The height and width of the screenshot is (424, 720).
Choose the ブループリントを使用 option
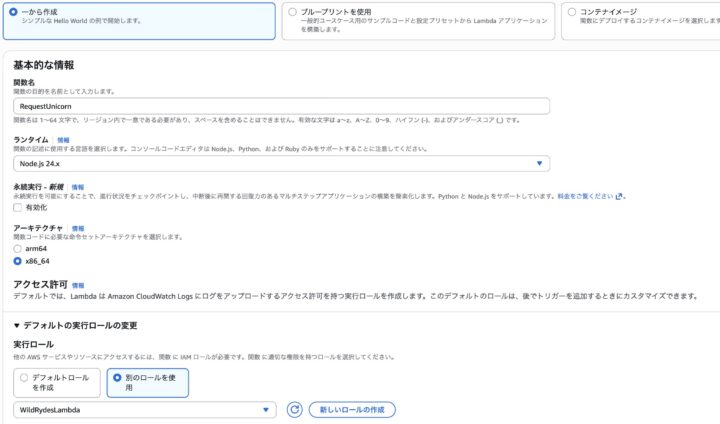pyautogui.click(x=291, y=12)
